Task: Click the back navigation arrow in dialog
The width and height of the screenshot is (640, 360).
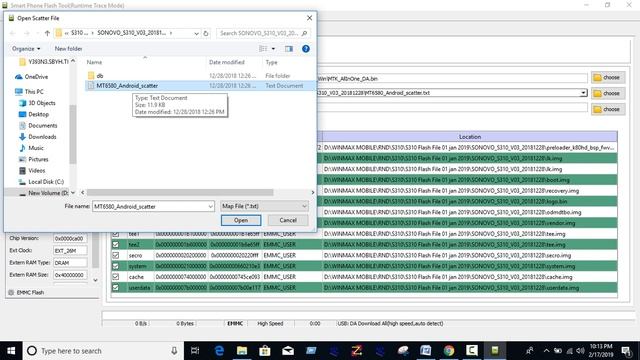Action: (x=12, y=33)
